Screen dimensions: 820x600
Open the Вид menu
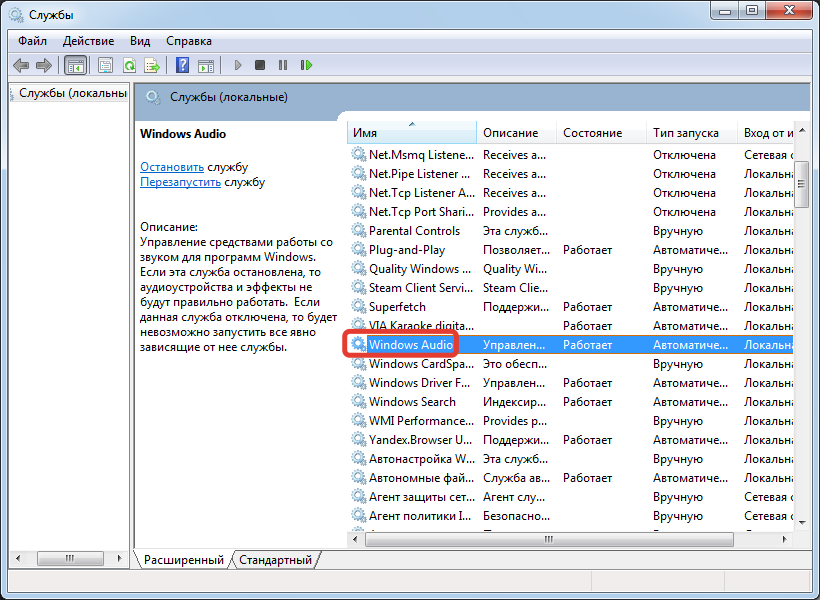coord(140,41)
